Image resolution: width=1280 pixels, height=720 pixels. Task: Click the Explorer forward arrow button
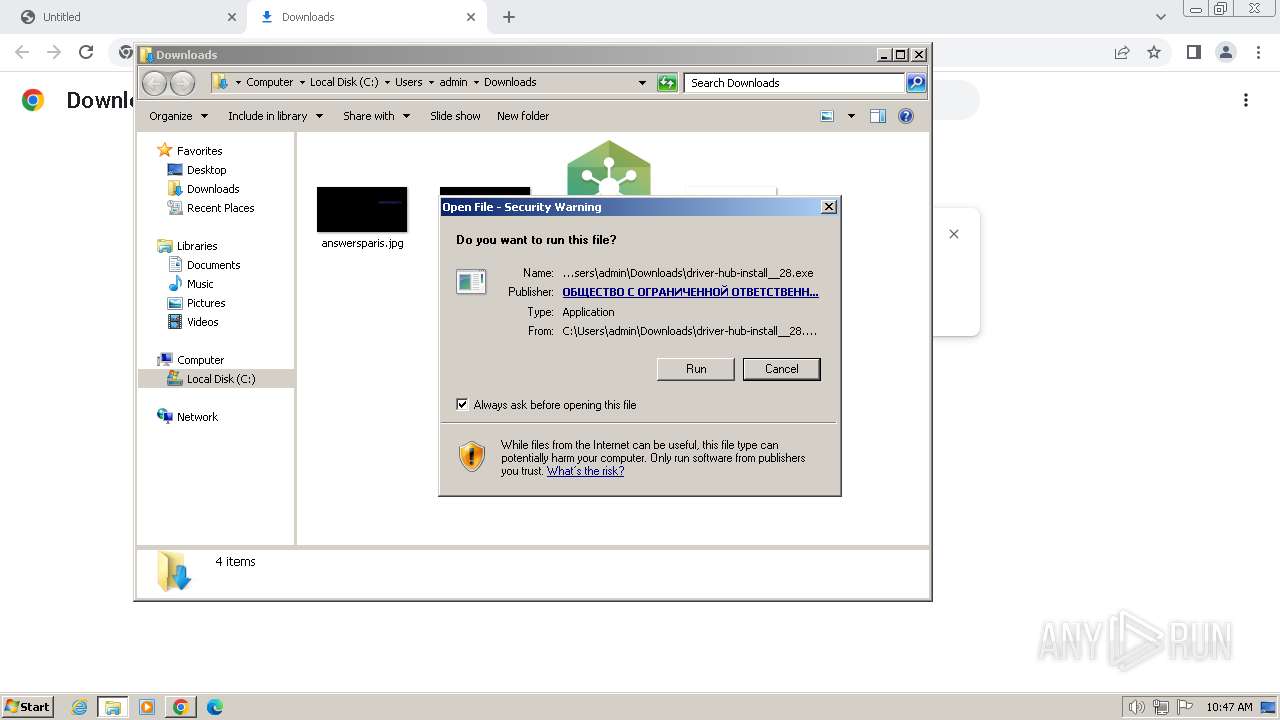182,83
